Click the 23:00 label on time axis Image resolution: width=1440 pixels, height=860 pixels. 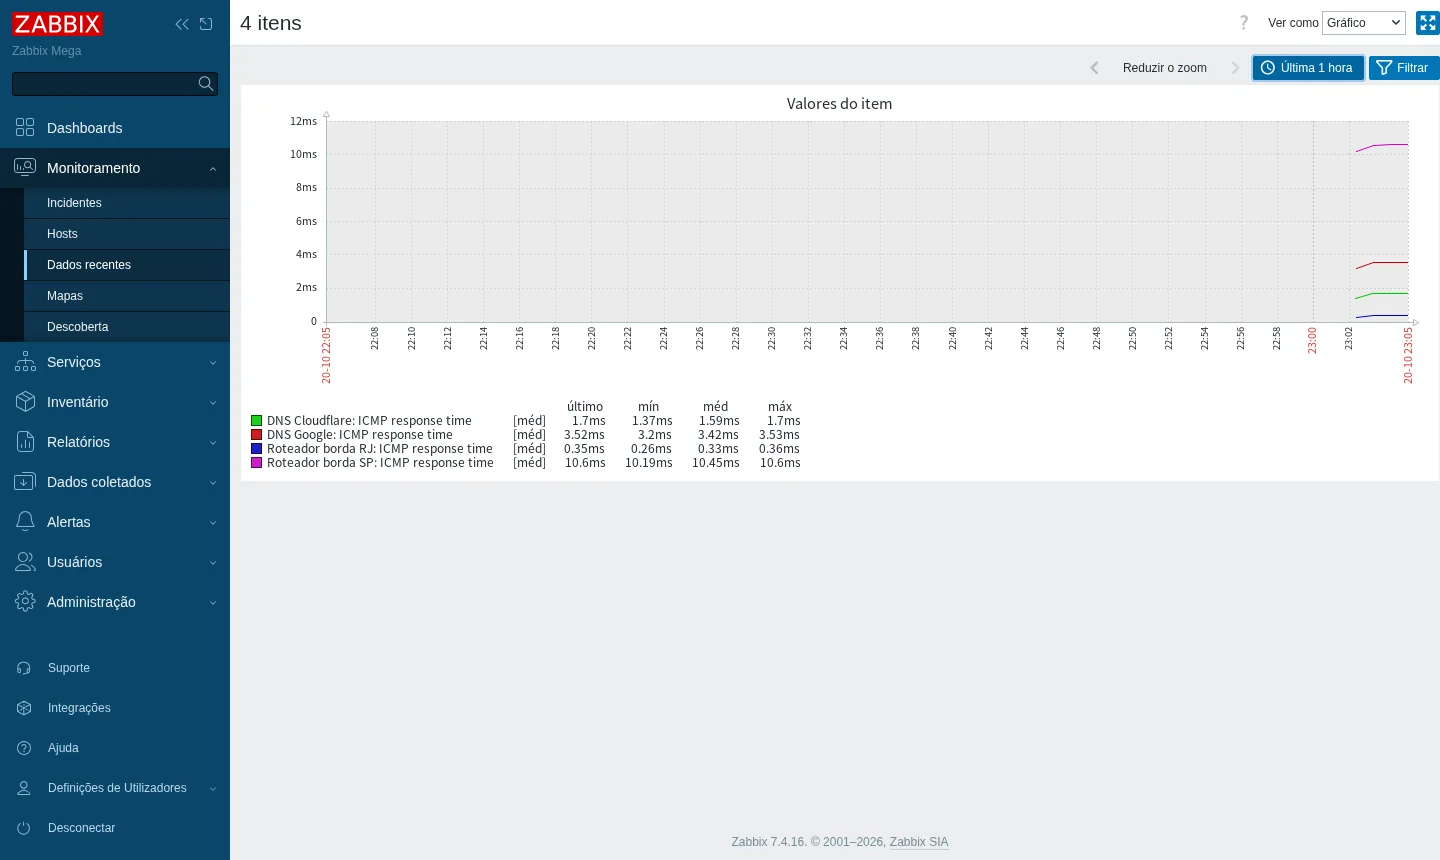click(1312, 340)
